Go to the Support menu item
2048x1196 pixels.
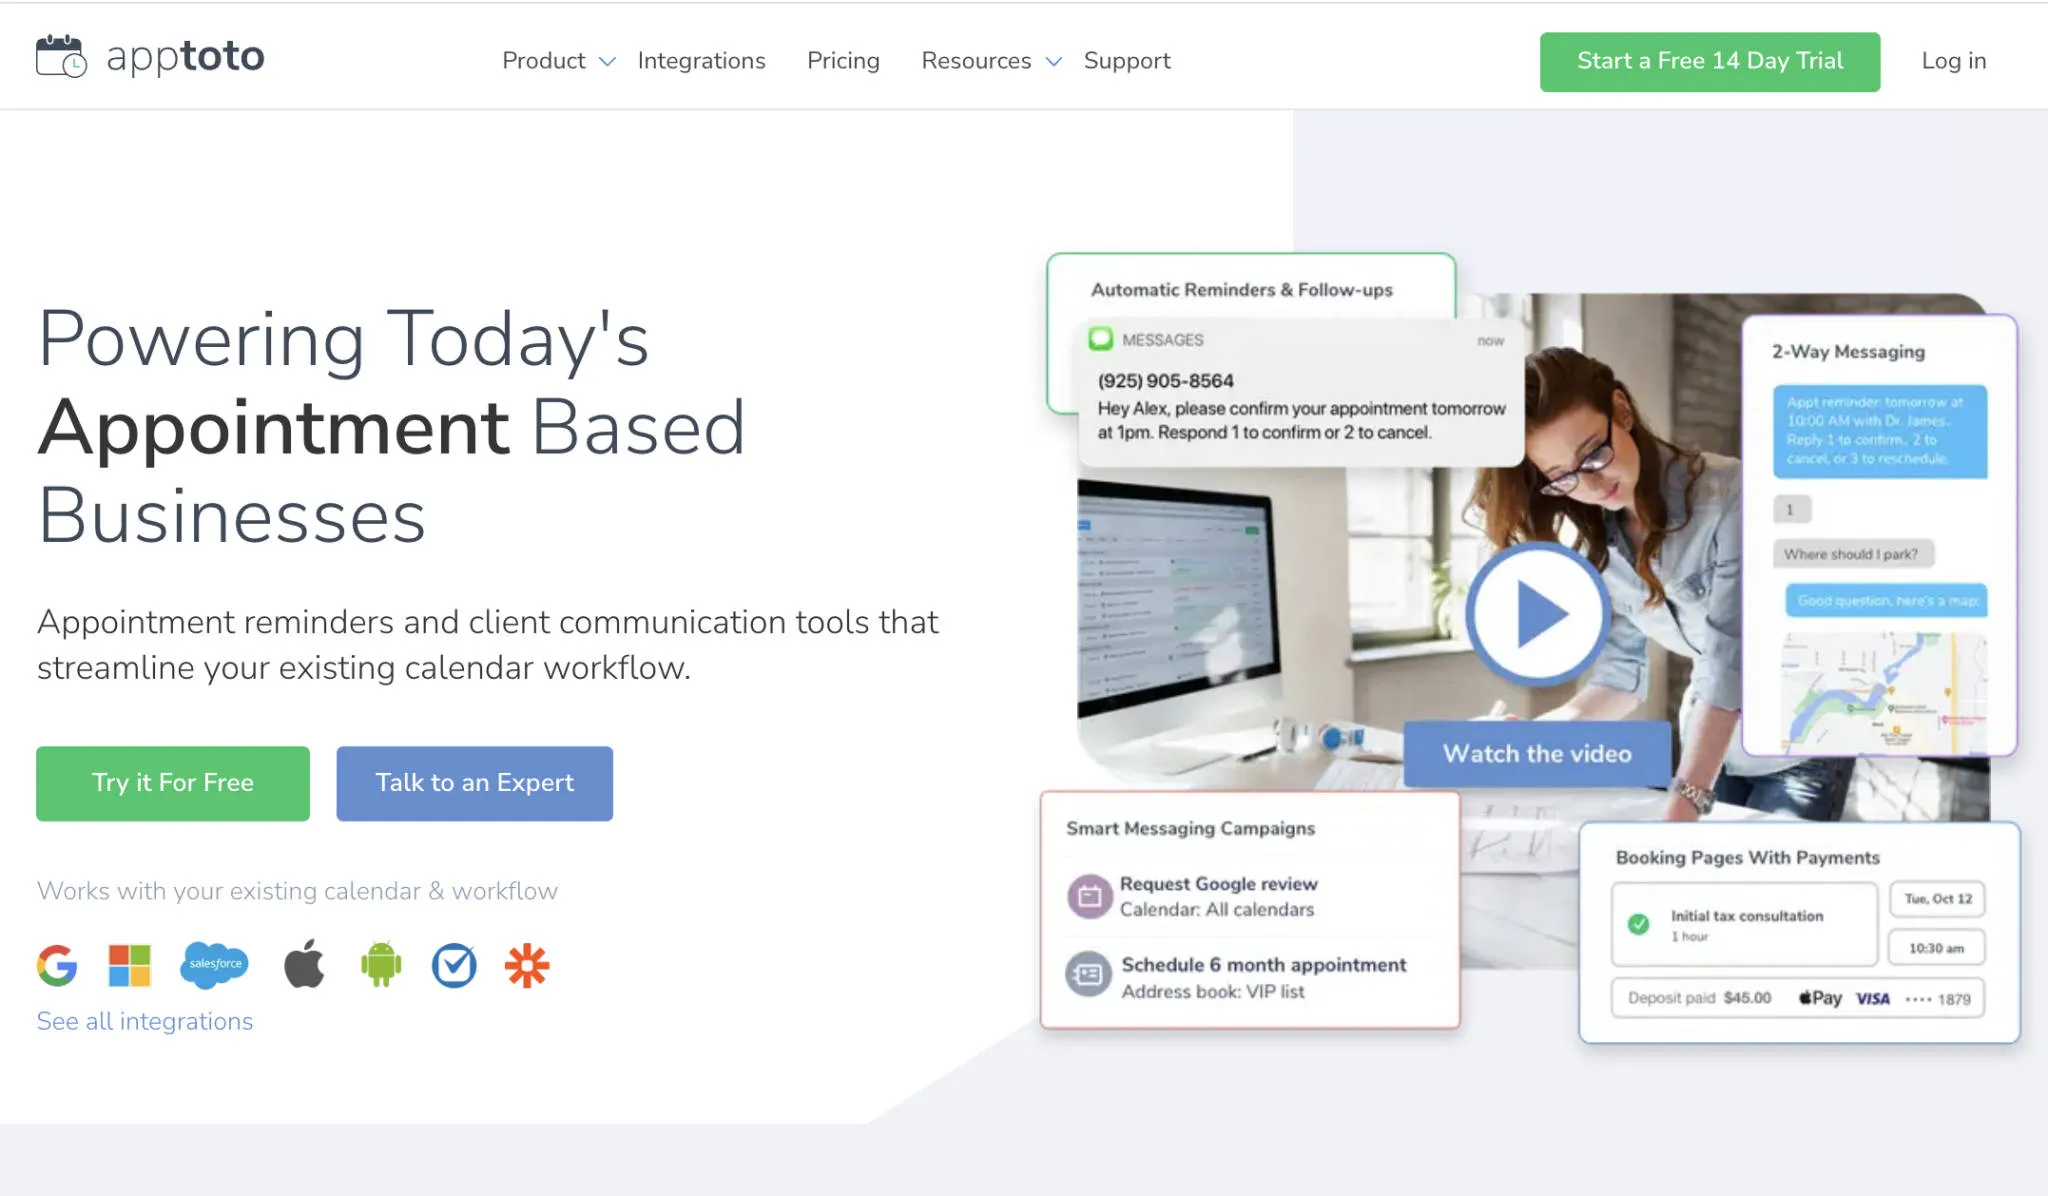point(1126,60)
